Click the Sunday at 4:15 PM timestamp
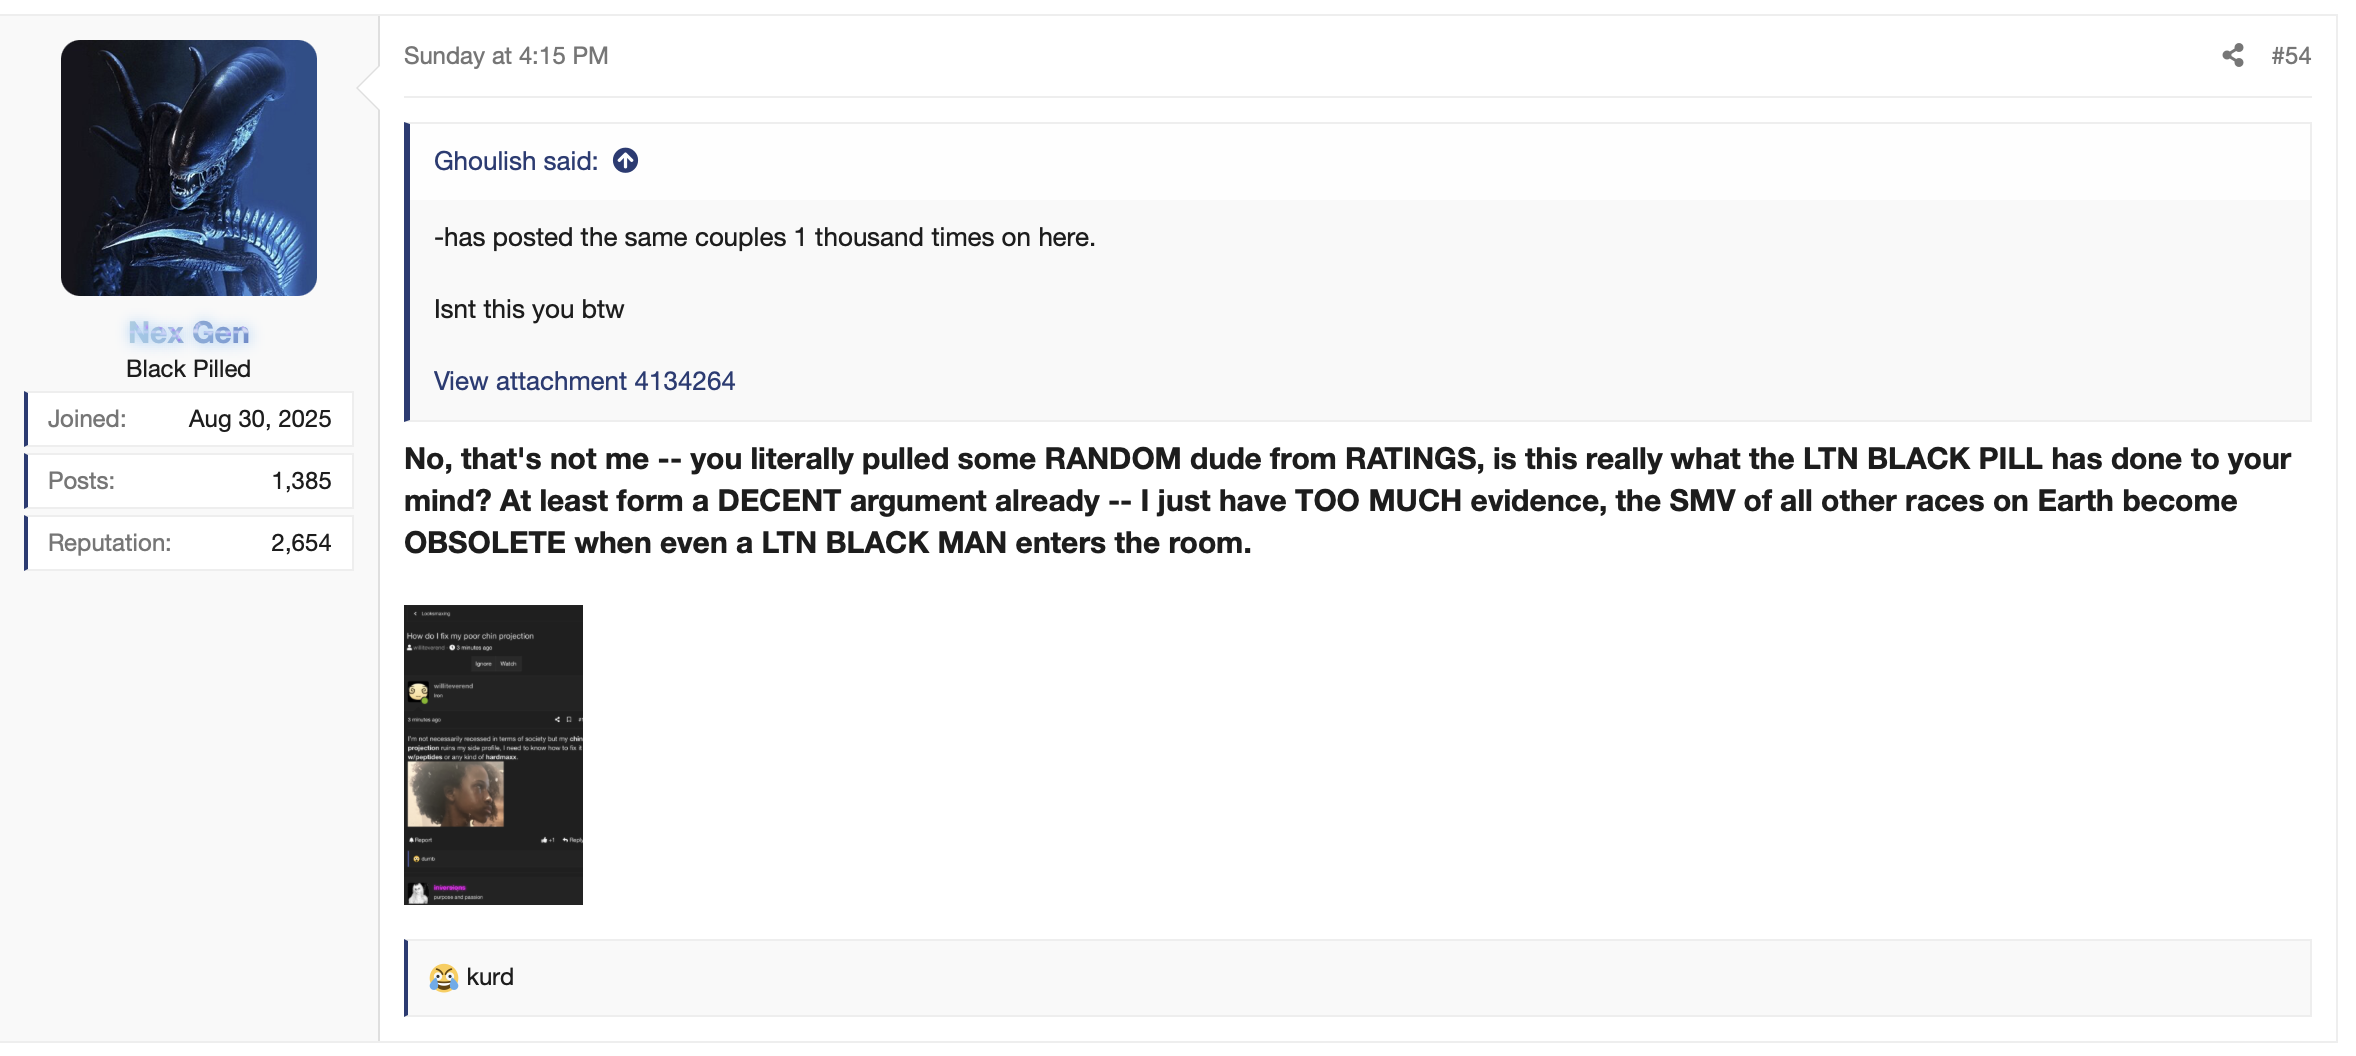The height and width of the screenshot is (1056, 2356). 506,56
